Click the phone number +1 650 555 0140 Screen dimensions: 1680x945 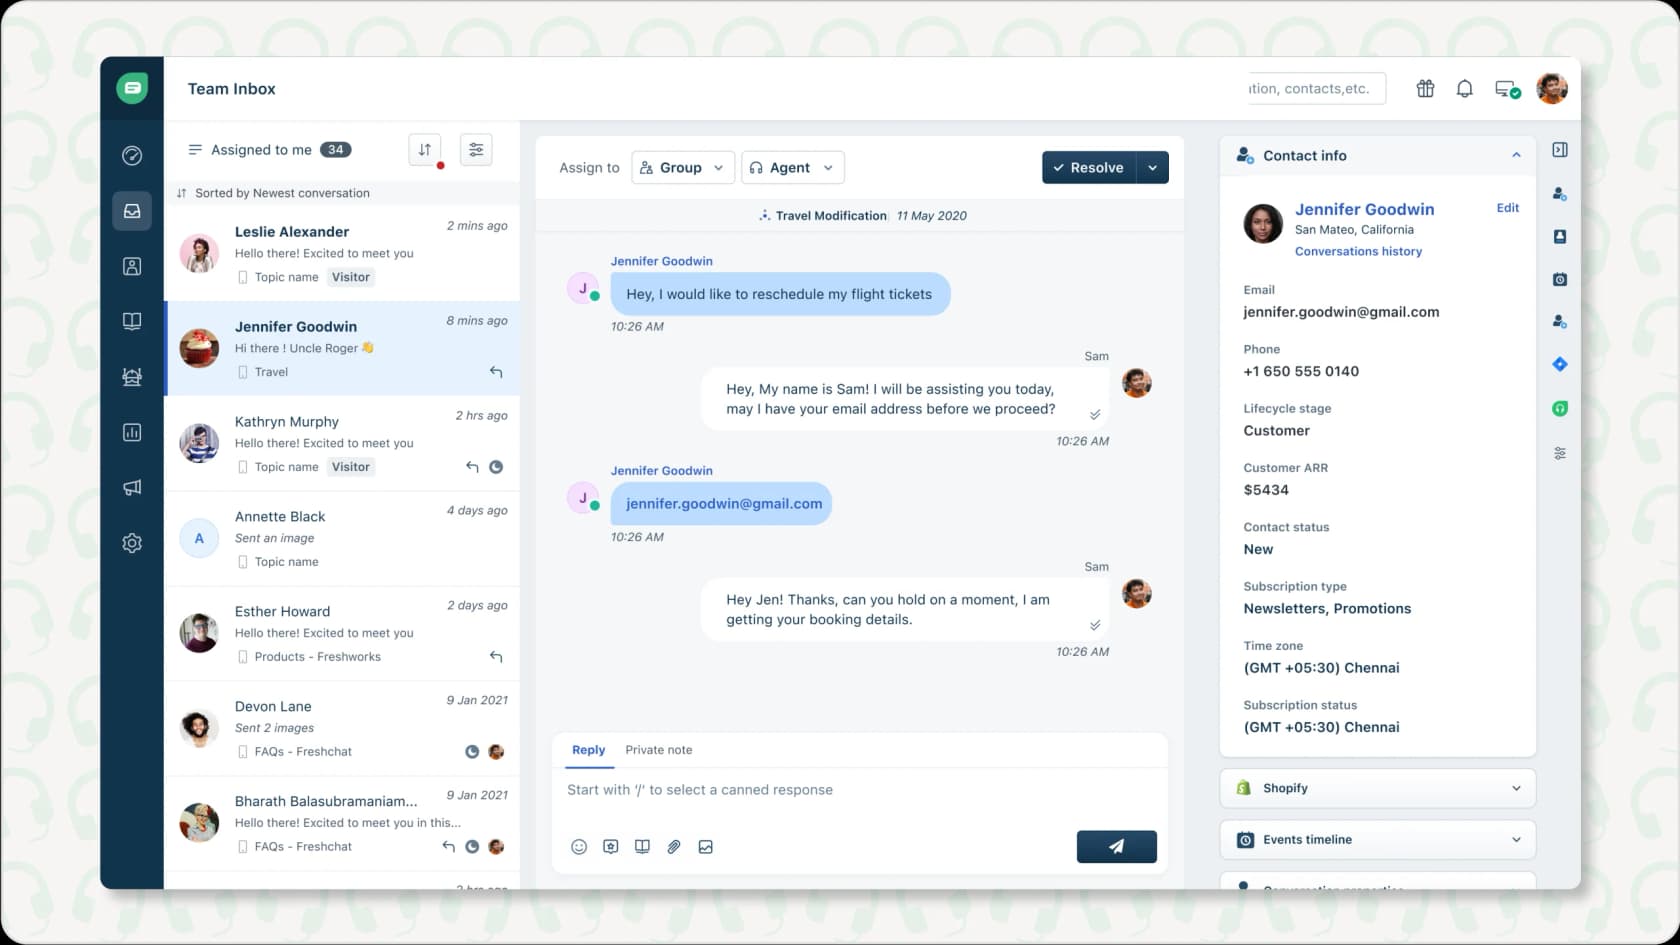(1301, 371)
